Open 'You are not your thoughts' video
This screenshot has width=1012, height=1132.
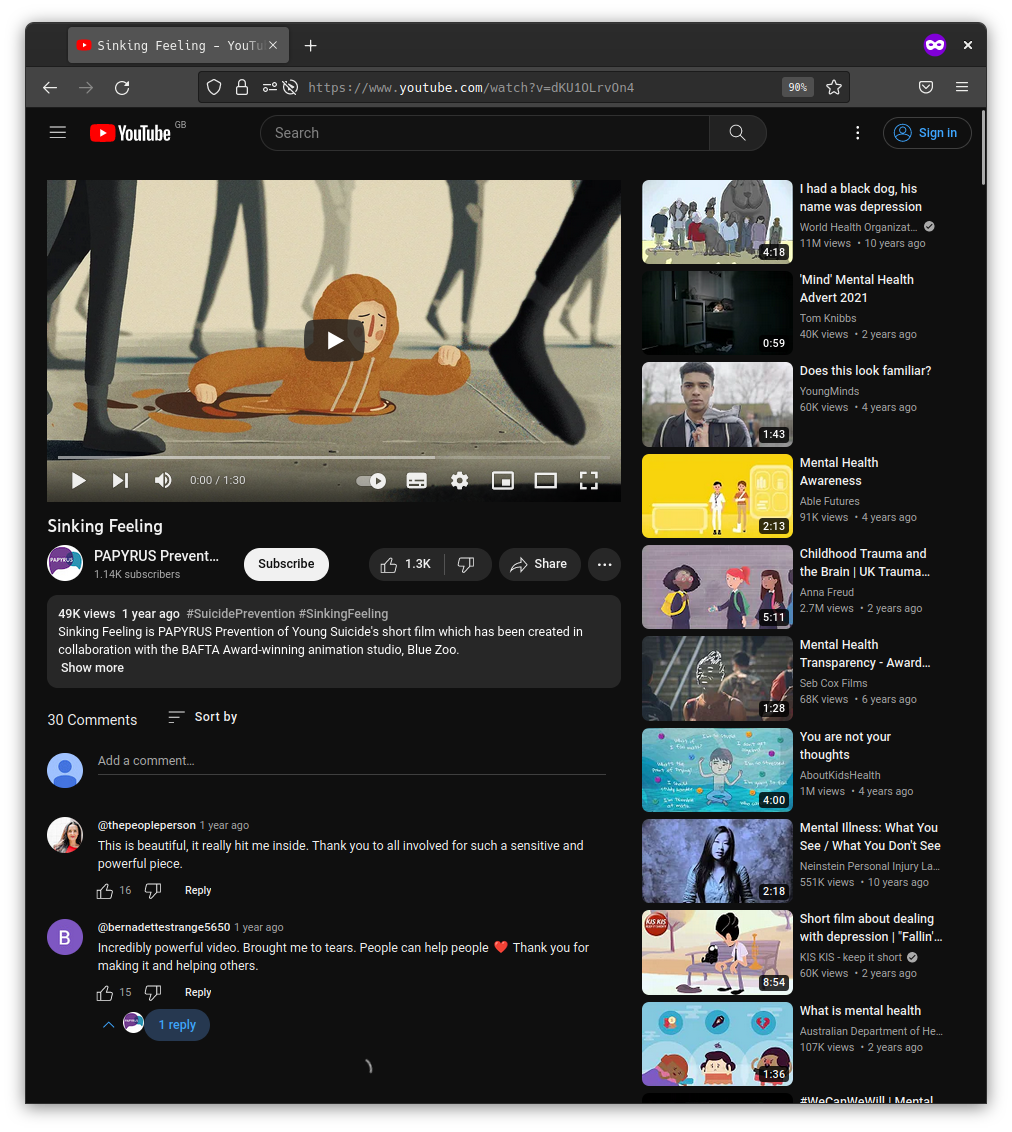[845, 746]
